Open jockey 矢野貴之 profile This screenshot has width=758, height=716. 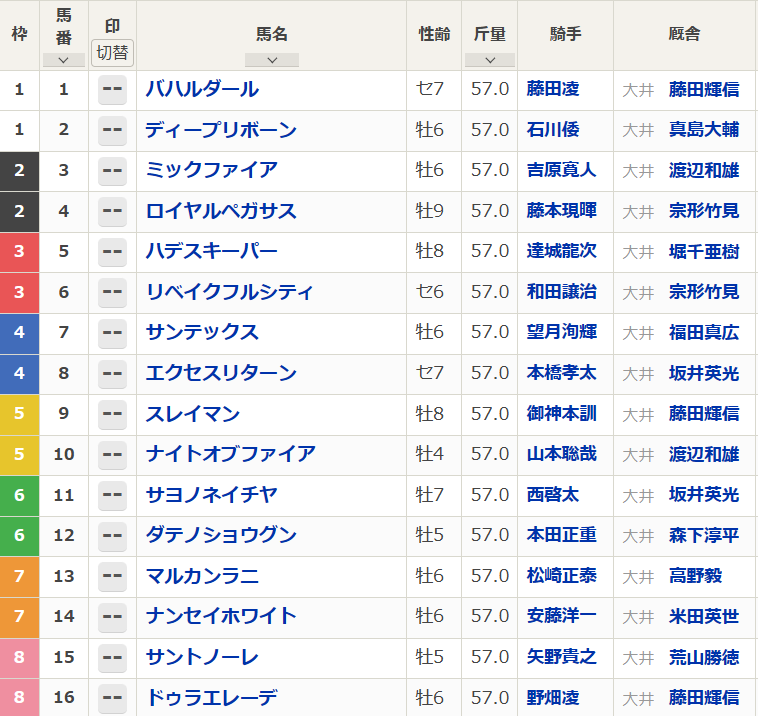click(x=562, y=657)
